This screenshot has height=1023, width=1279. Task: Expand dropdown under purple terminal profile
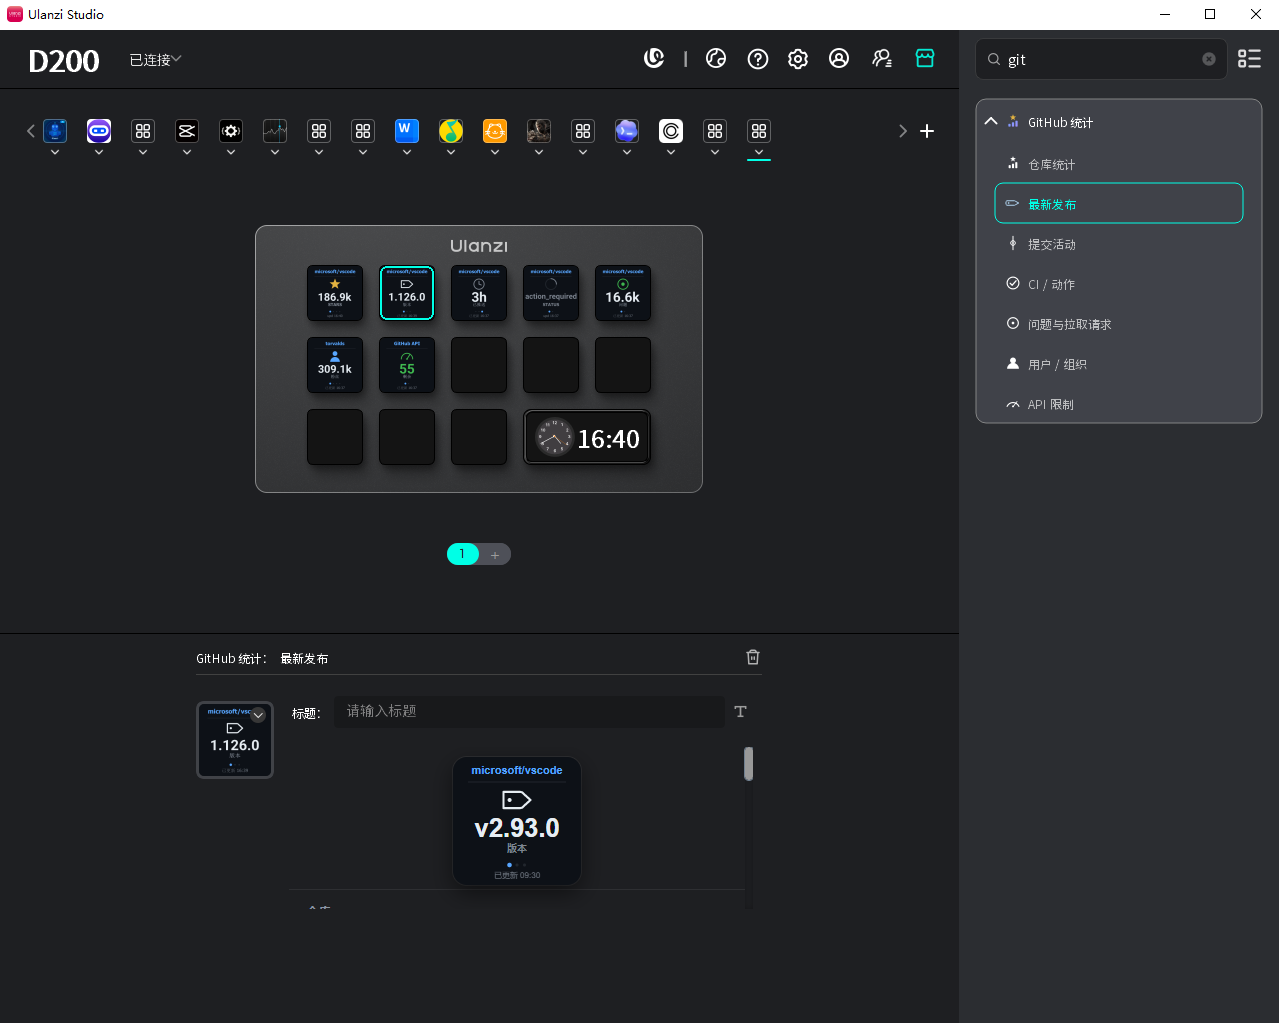627,153
